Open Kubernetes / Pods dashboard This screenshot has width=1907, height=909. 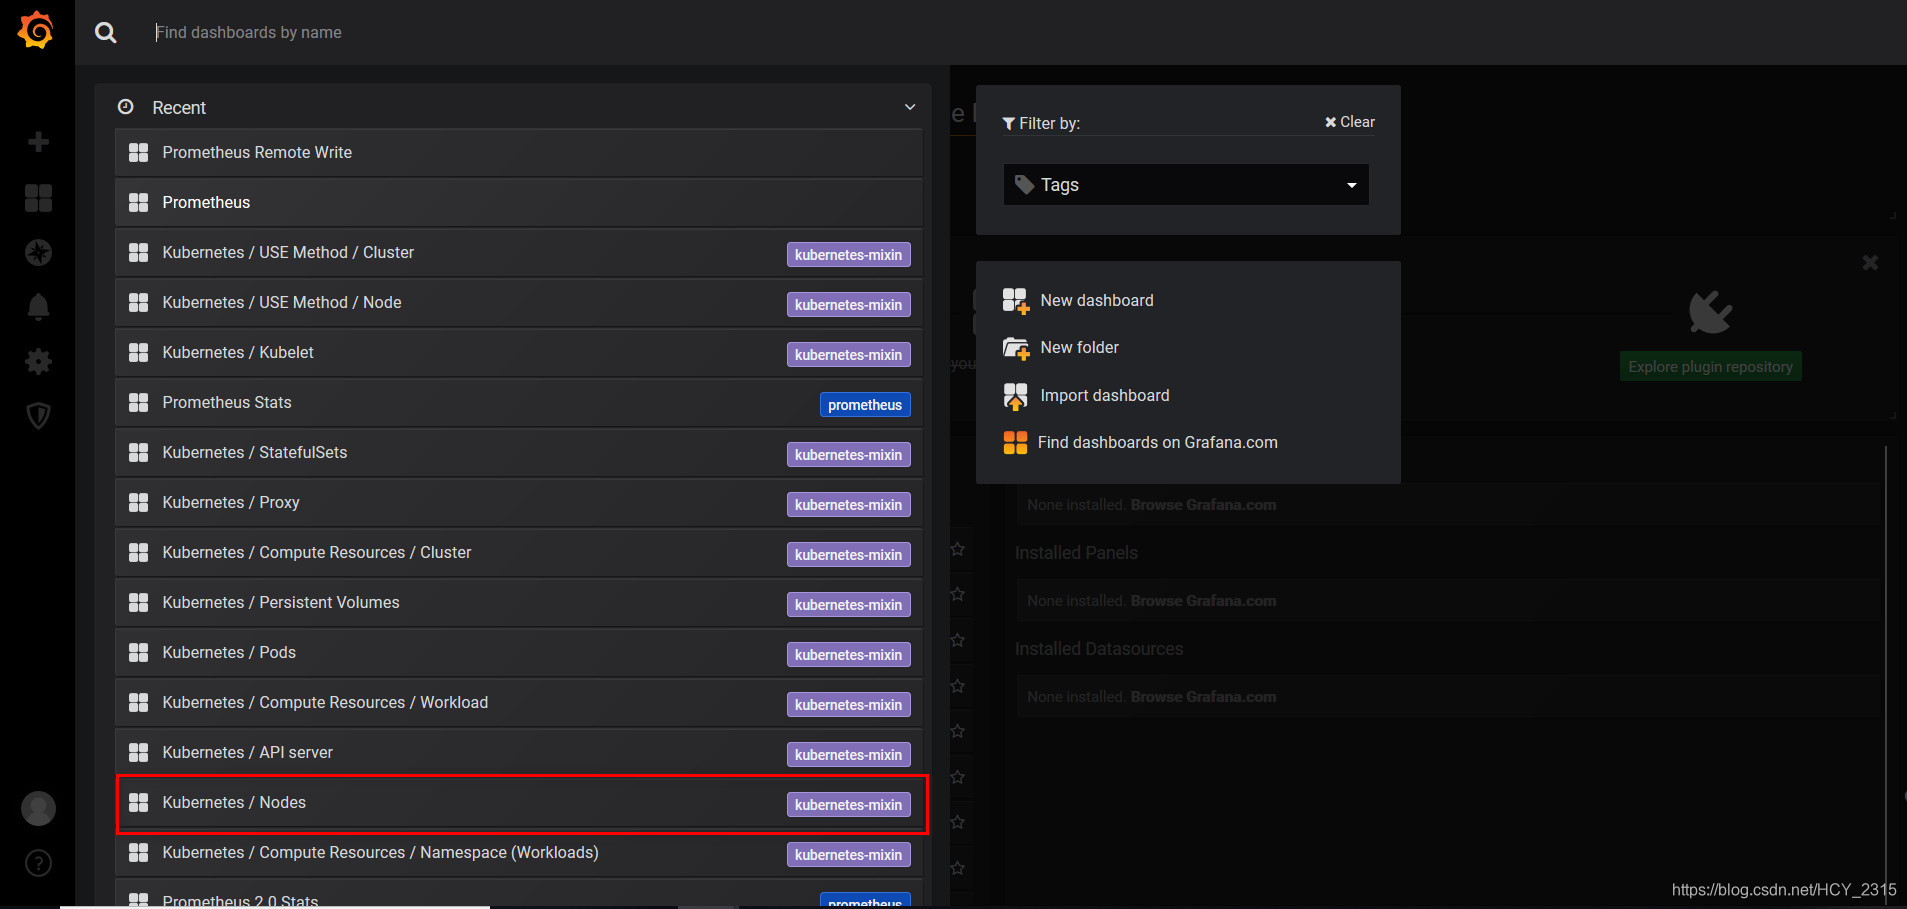tap(518, 653)
